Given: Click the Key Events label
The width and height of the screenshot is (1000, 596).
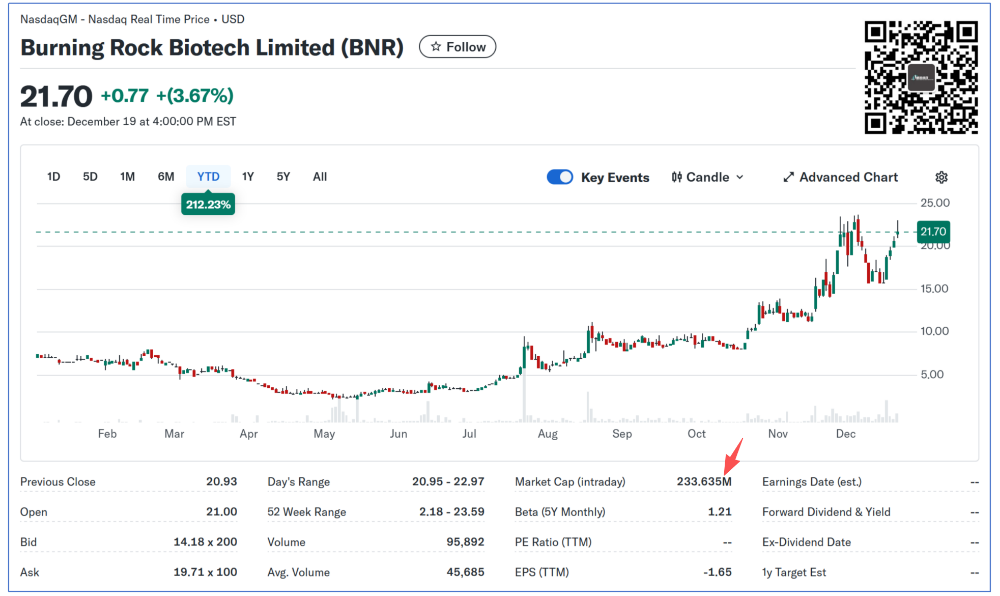Looking at the screenshot, I should [615, 177].
